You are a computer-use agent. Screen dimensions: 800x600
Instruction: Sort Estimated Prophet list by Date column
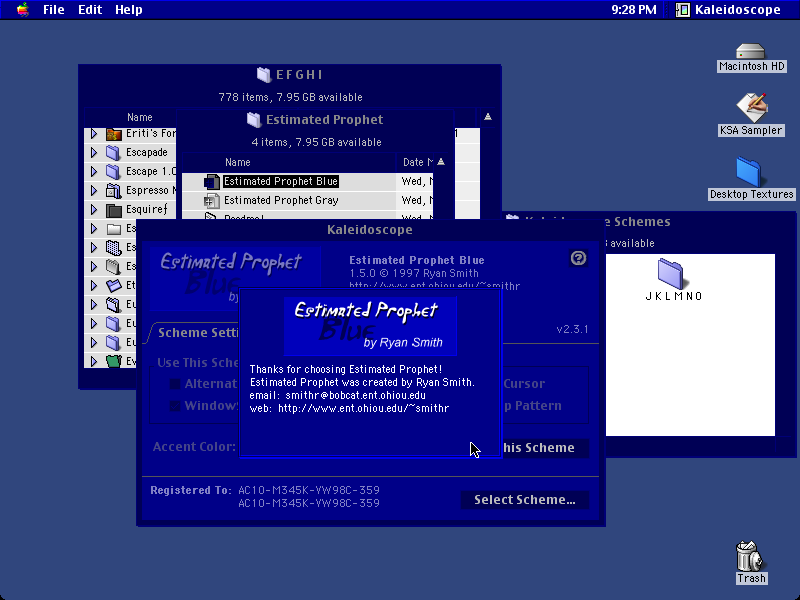coord(415,162)
